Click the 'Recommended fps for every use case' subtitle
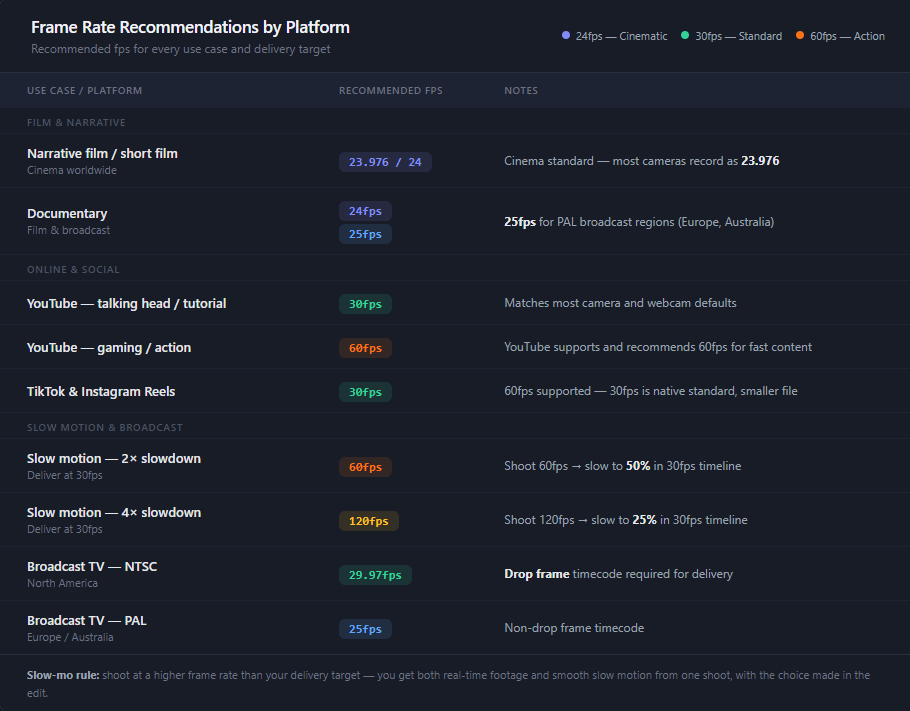 [x=180, y=49]
